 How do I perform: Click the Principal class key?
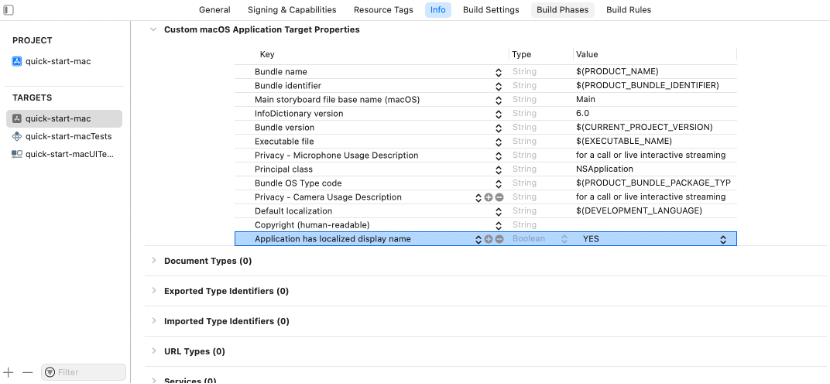[x=283, y=169]
